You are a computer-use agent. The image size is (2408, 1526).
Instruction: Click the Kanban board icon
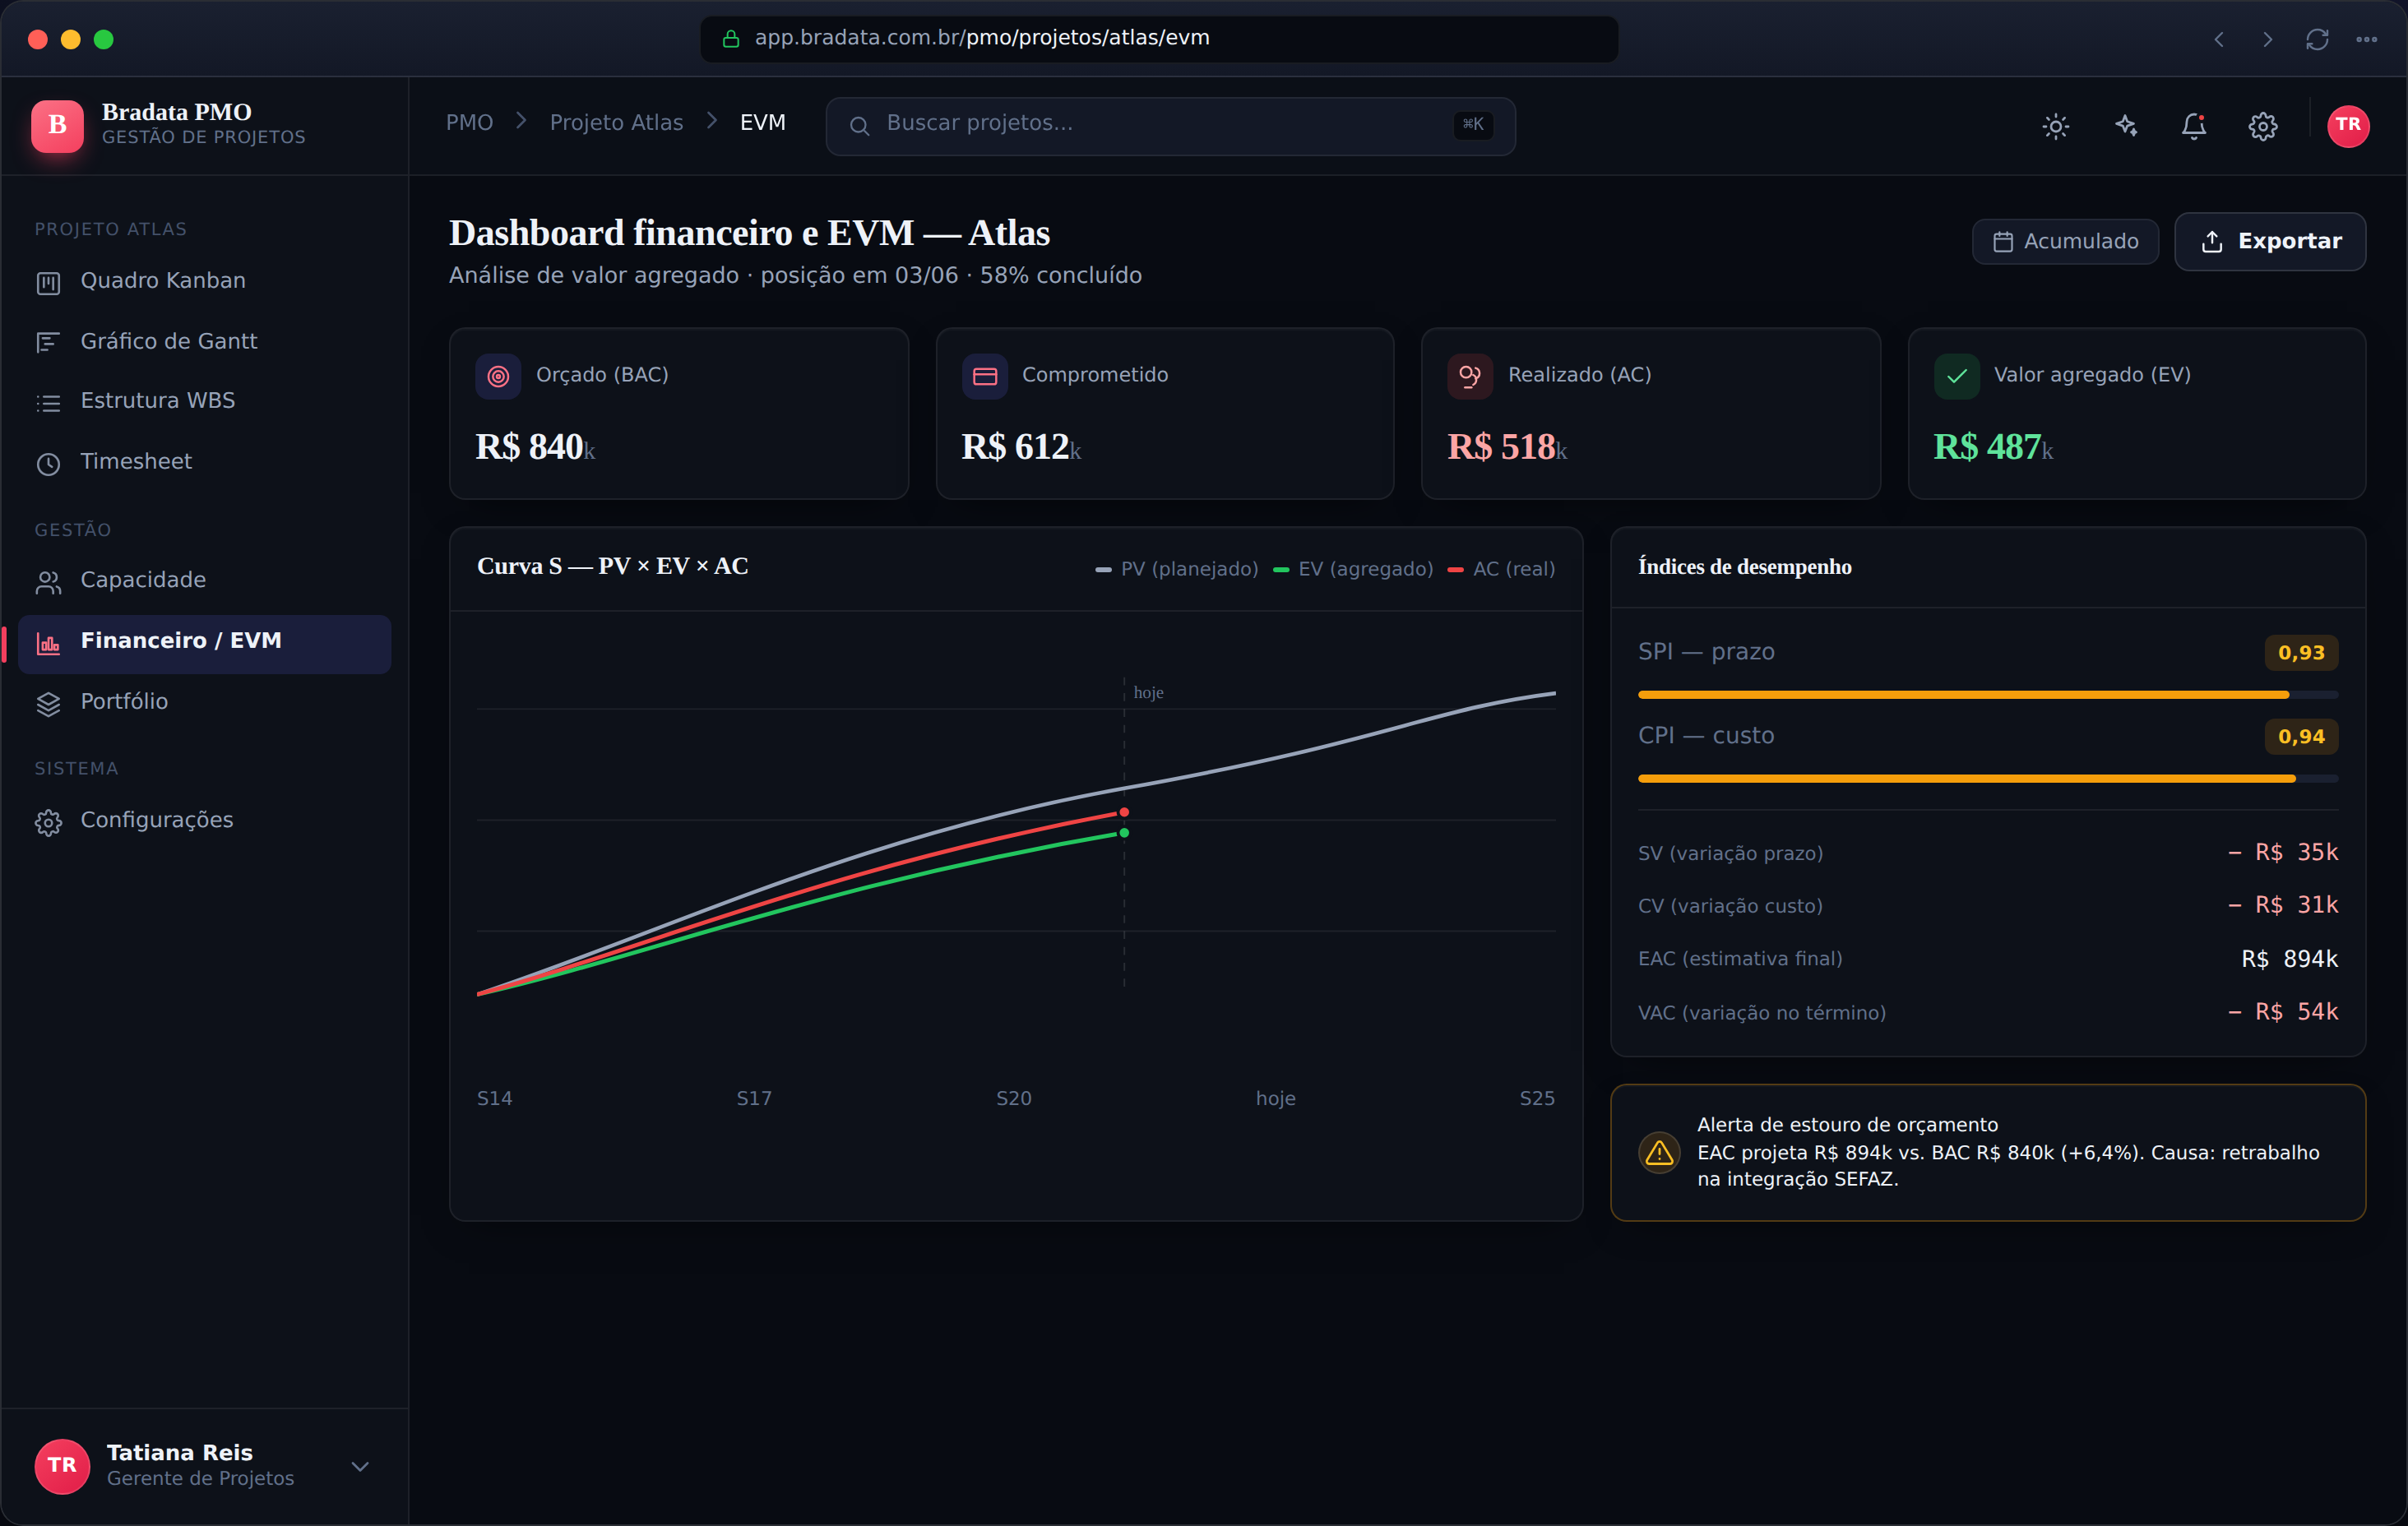(x=48, y=283)
